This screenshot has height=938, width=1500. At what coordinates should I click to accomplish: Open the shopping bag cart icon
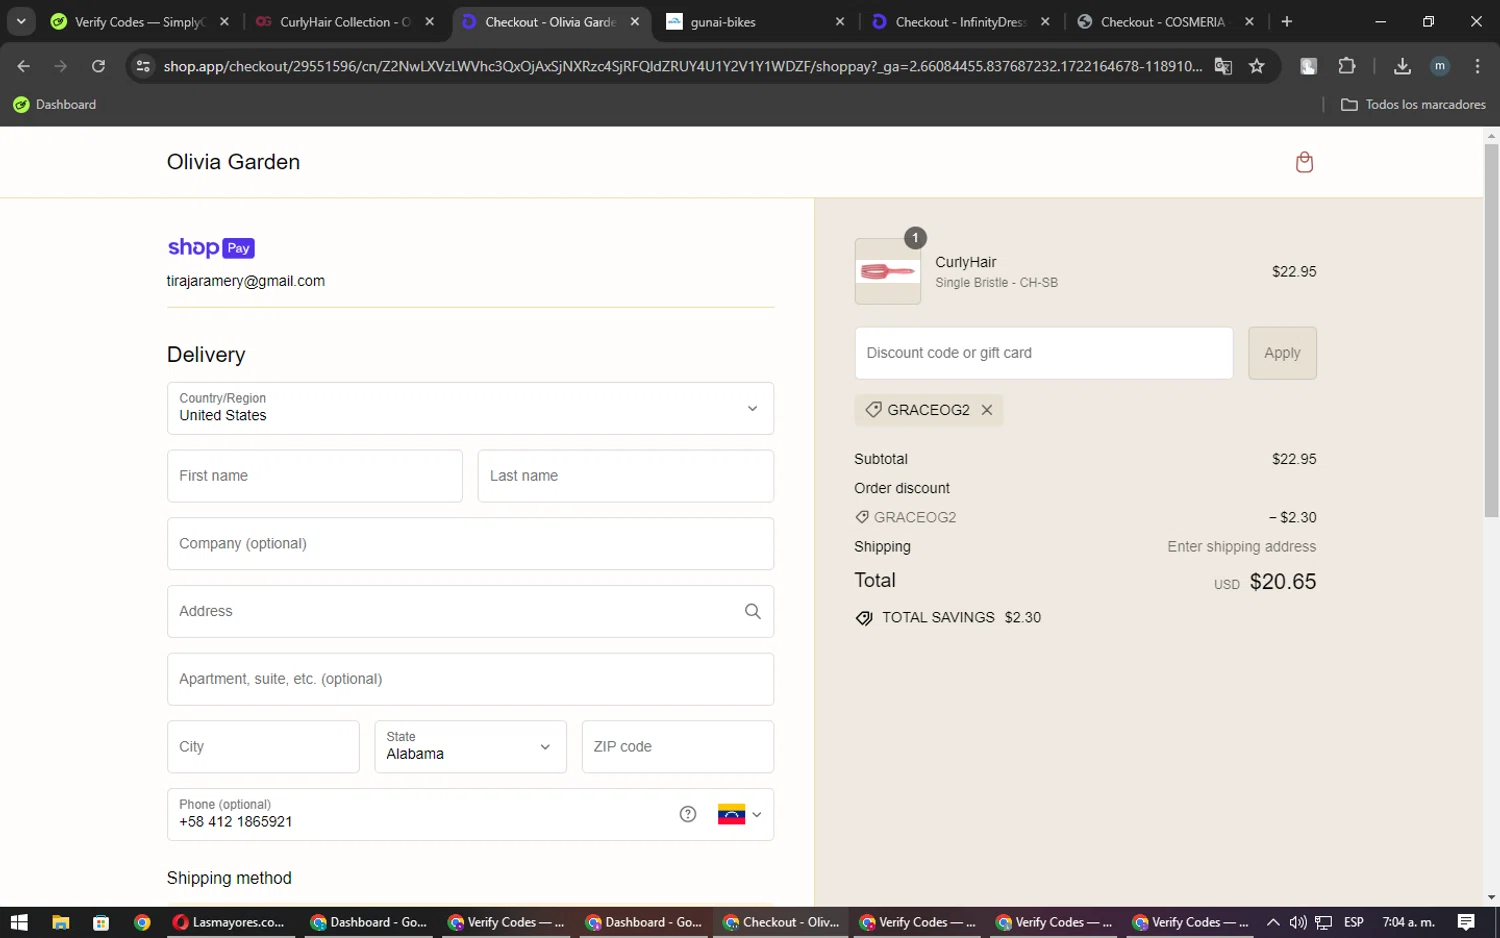(x=1304, y=162)
